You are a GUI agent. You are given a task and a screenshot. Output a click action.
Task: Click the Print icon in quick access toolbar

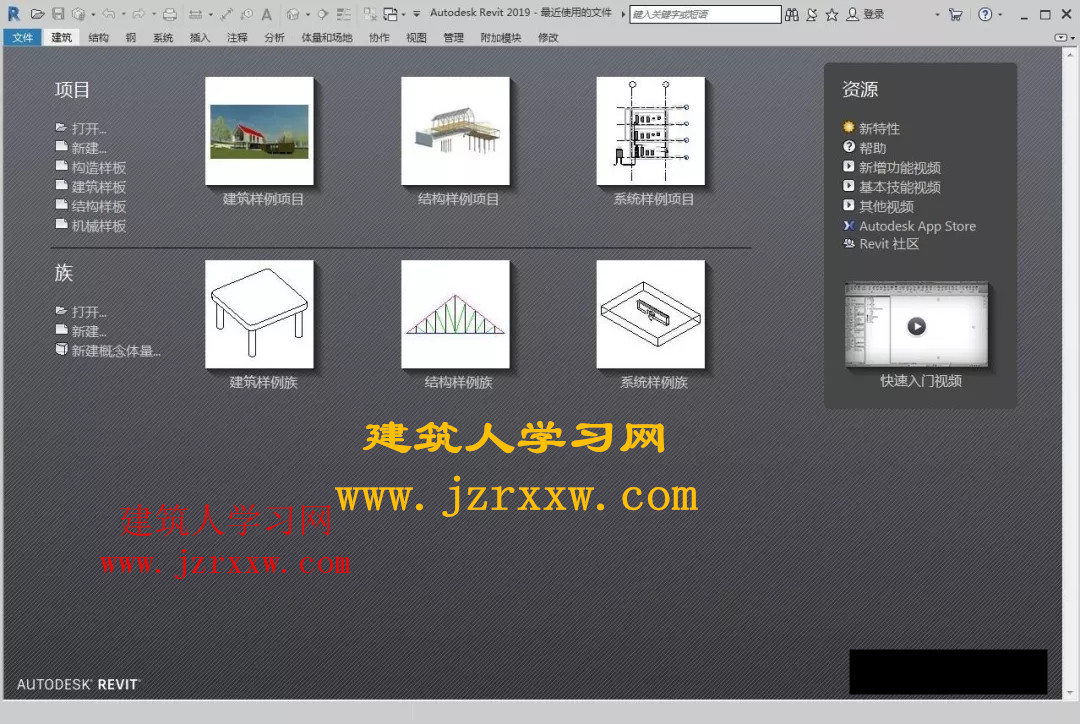(x=169, y=14)
